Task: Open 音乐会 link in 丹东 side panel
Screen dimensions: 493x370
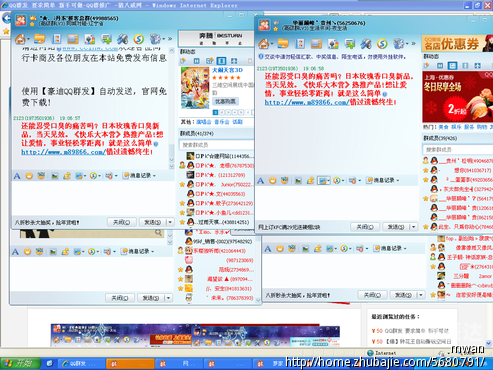Action: [x=222, y=122]
